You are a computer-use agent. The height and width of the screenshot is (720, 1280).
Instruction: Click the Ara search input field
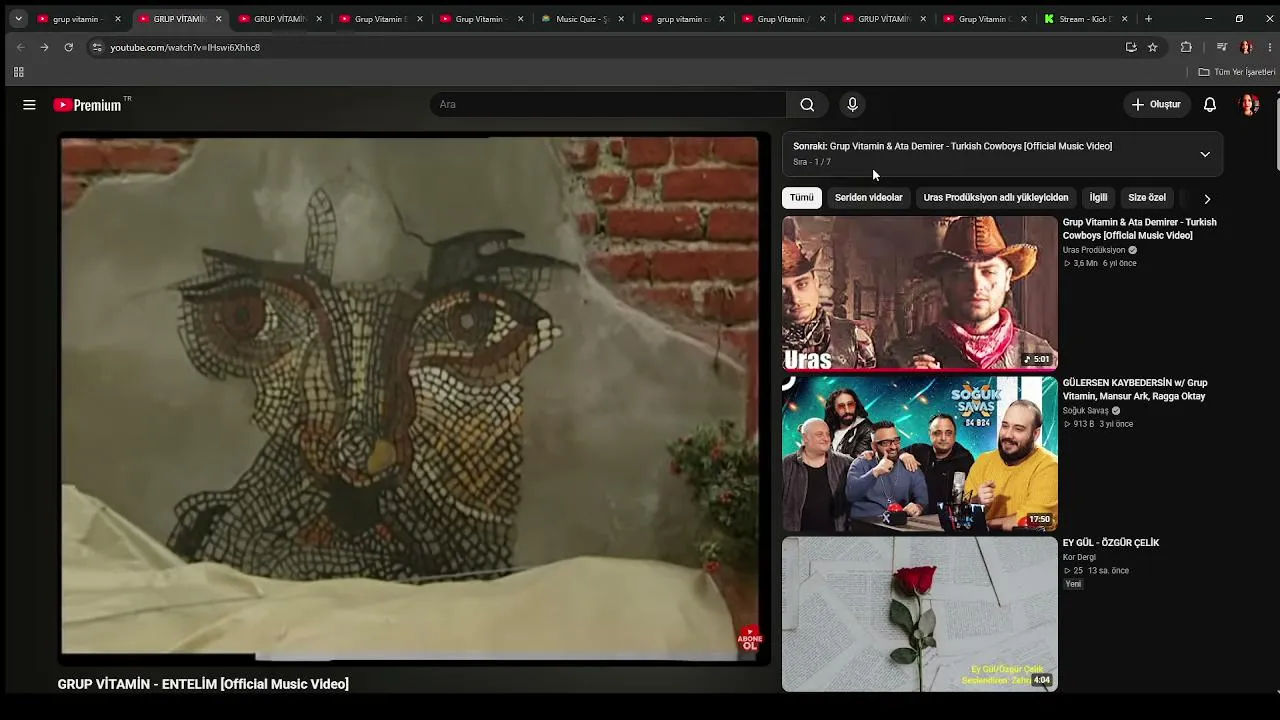pyautogui.click(x=608, y=105)
